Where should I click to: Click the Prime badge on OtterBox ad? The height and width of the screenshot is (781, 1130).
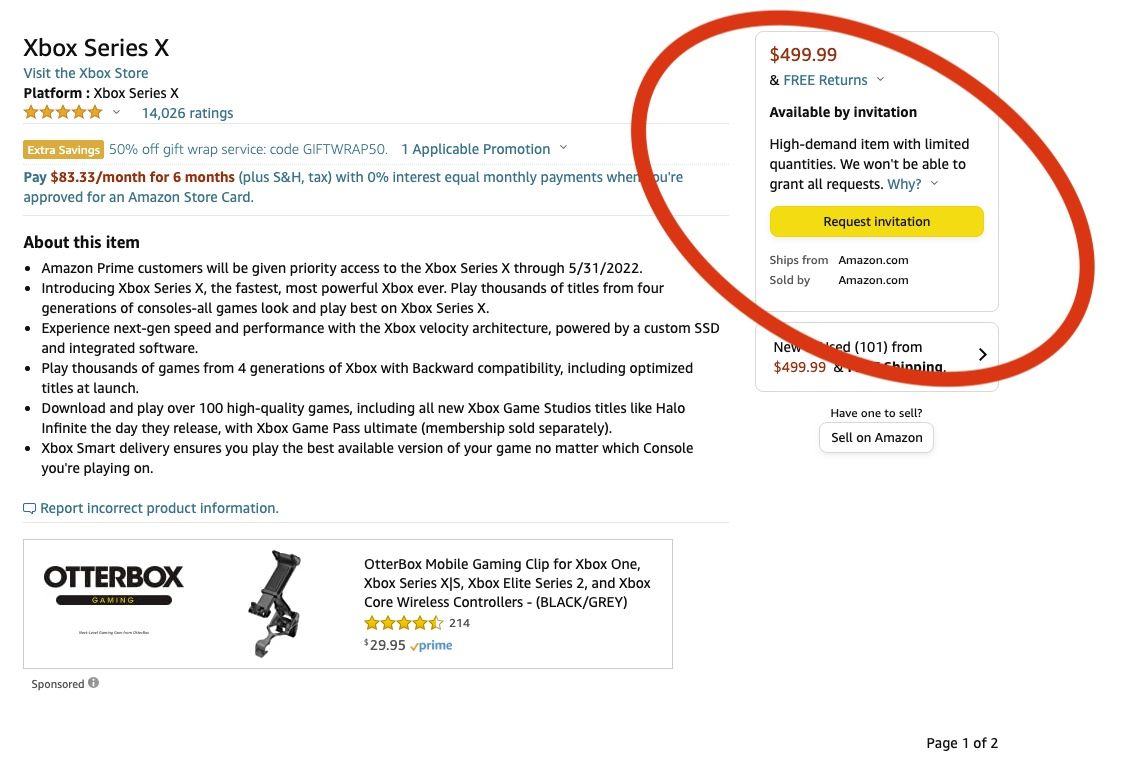pos(431,646)
